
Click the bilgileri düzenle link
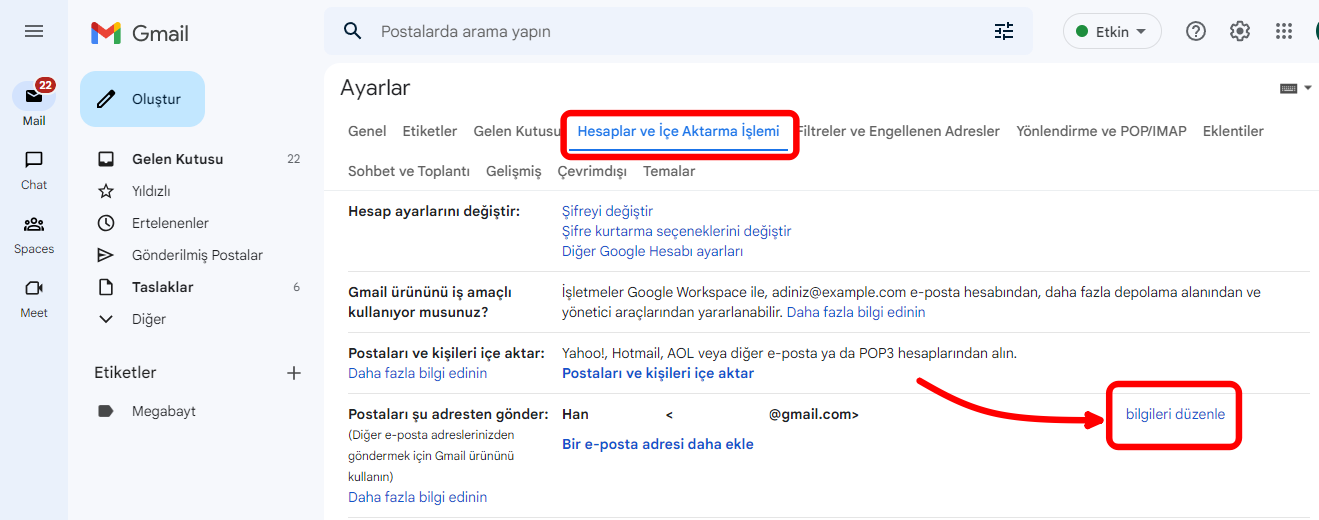click(1175, 414)
